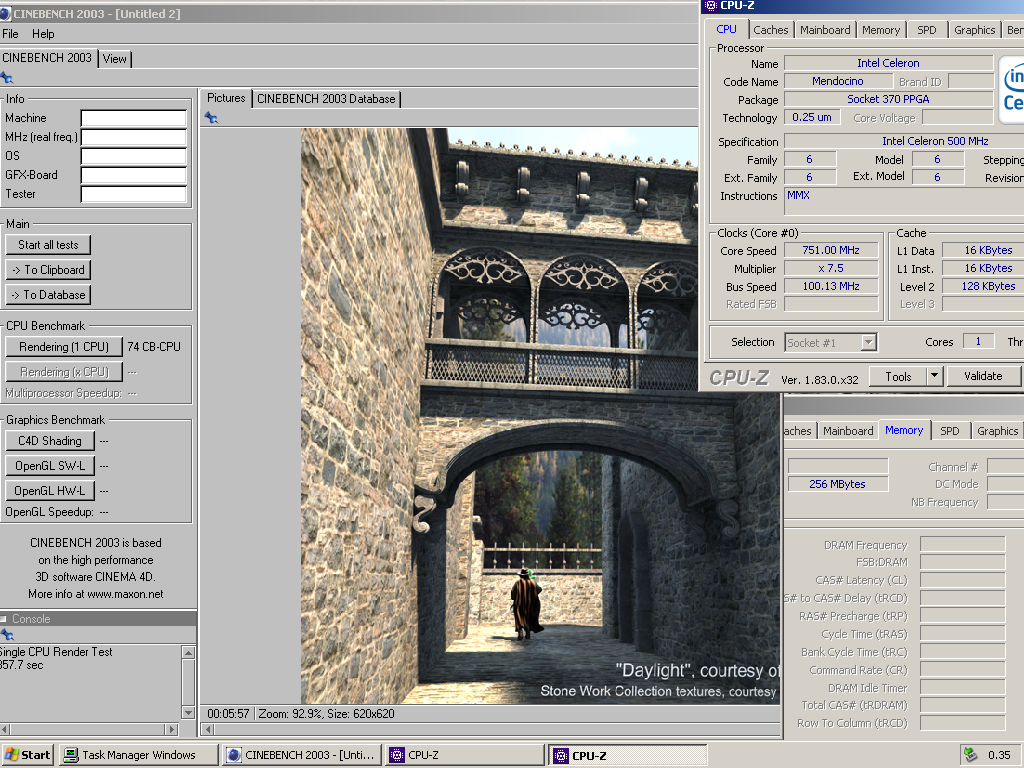The height and width of the screenshot is (768, 1024).
Task: Click the "x 7.5" Multiplier value
Action: point(831,268)
